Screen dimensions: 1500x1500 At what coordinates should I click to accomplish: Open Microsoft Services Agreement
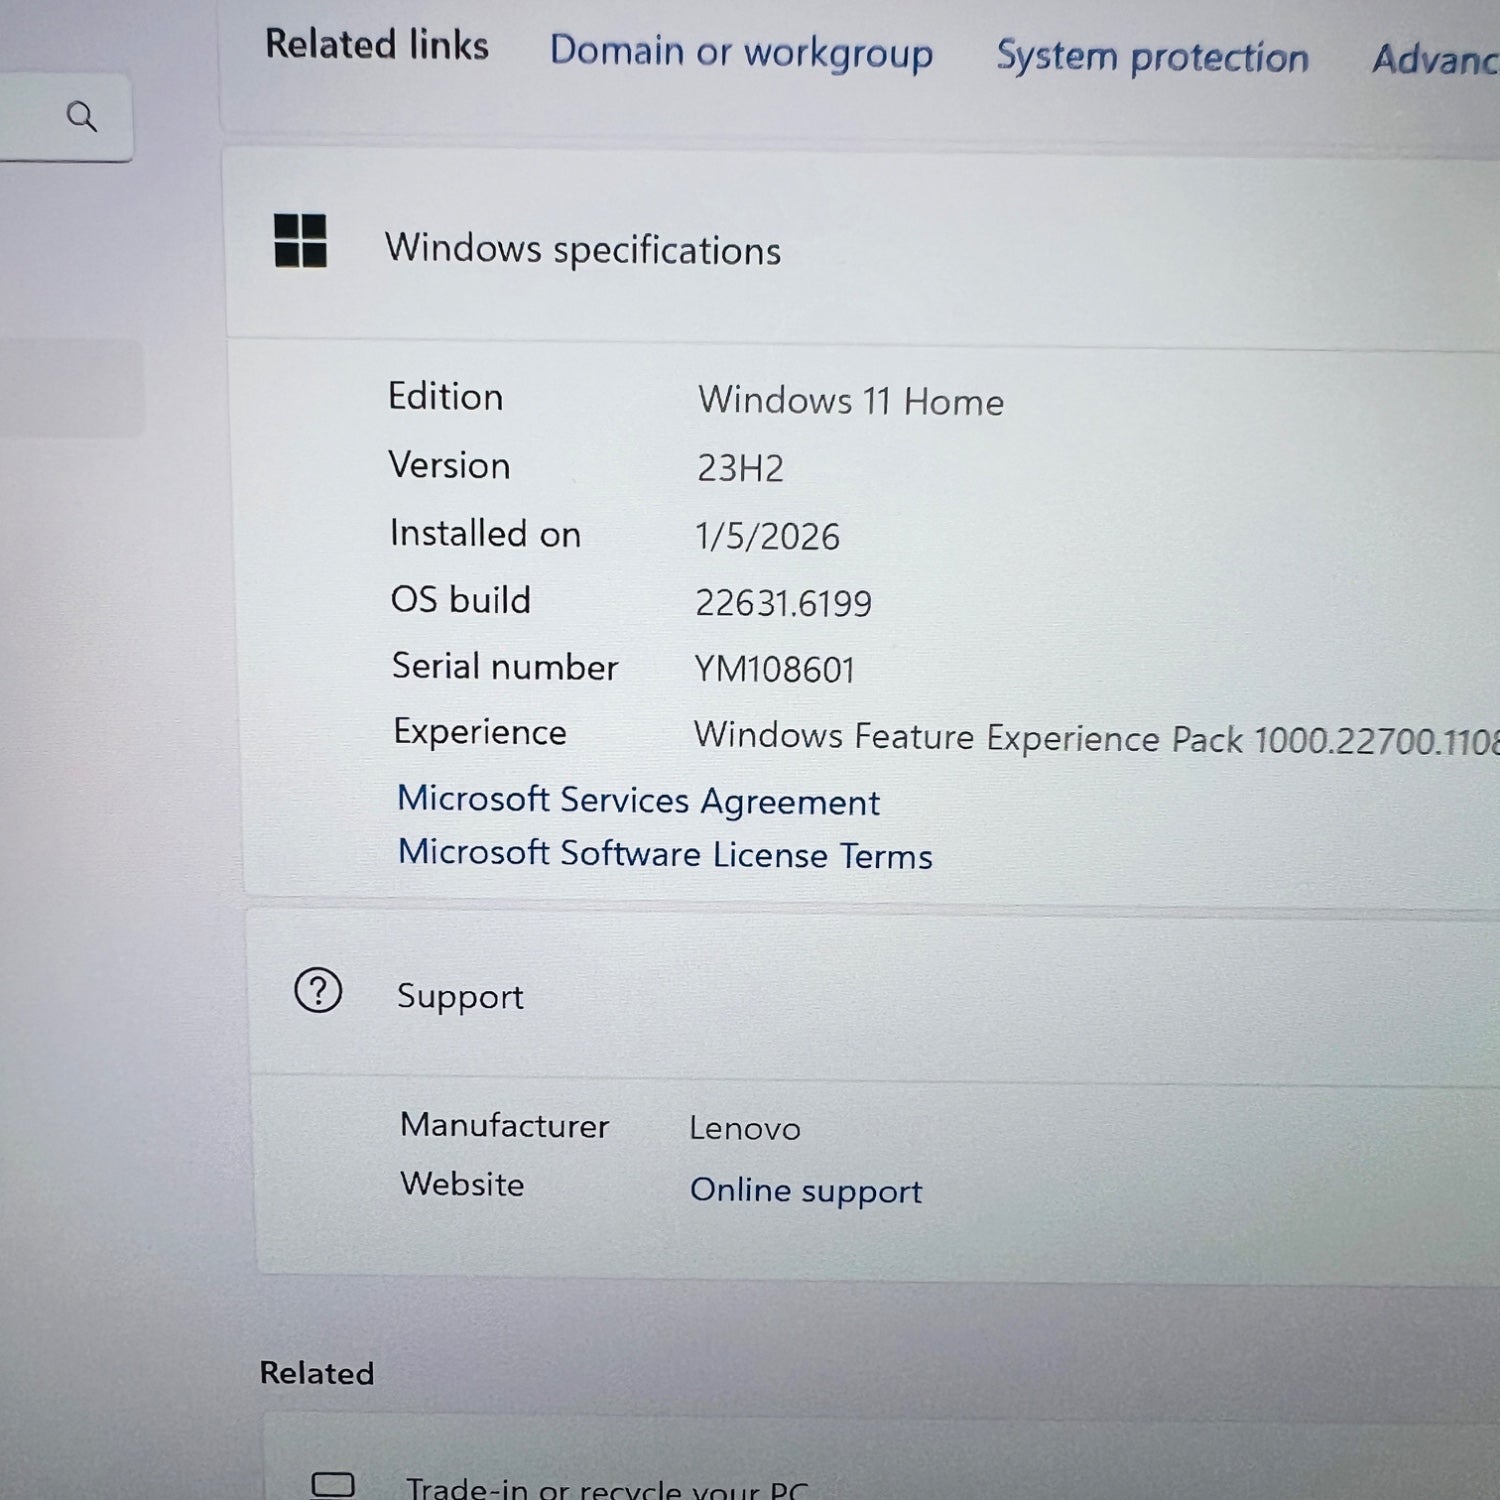coord(638,801)
